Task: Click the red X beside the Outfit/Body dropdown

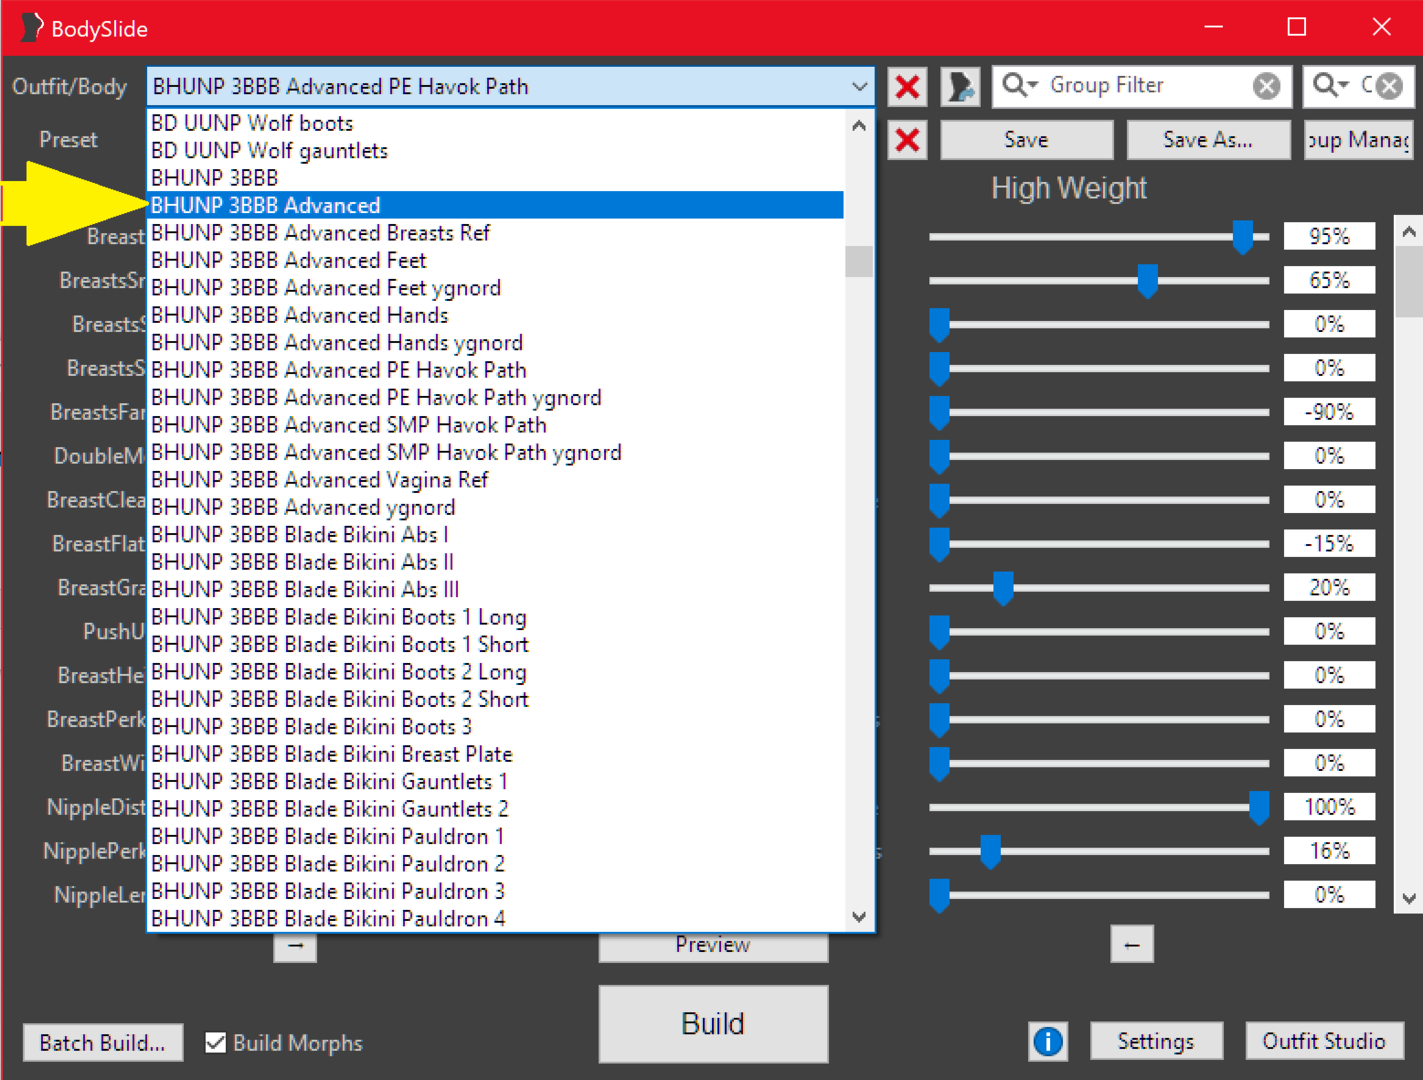Action: point(908,87)
